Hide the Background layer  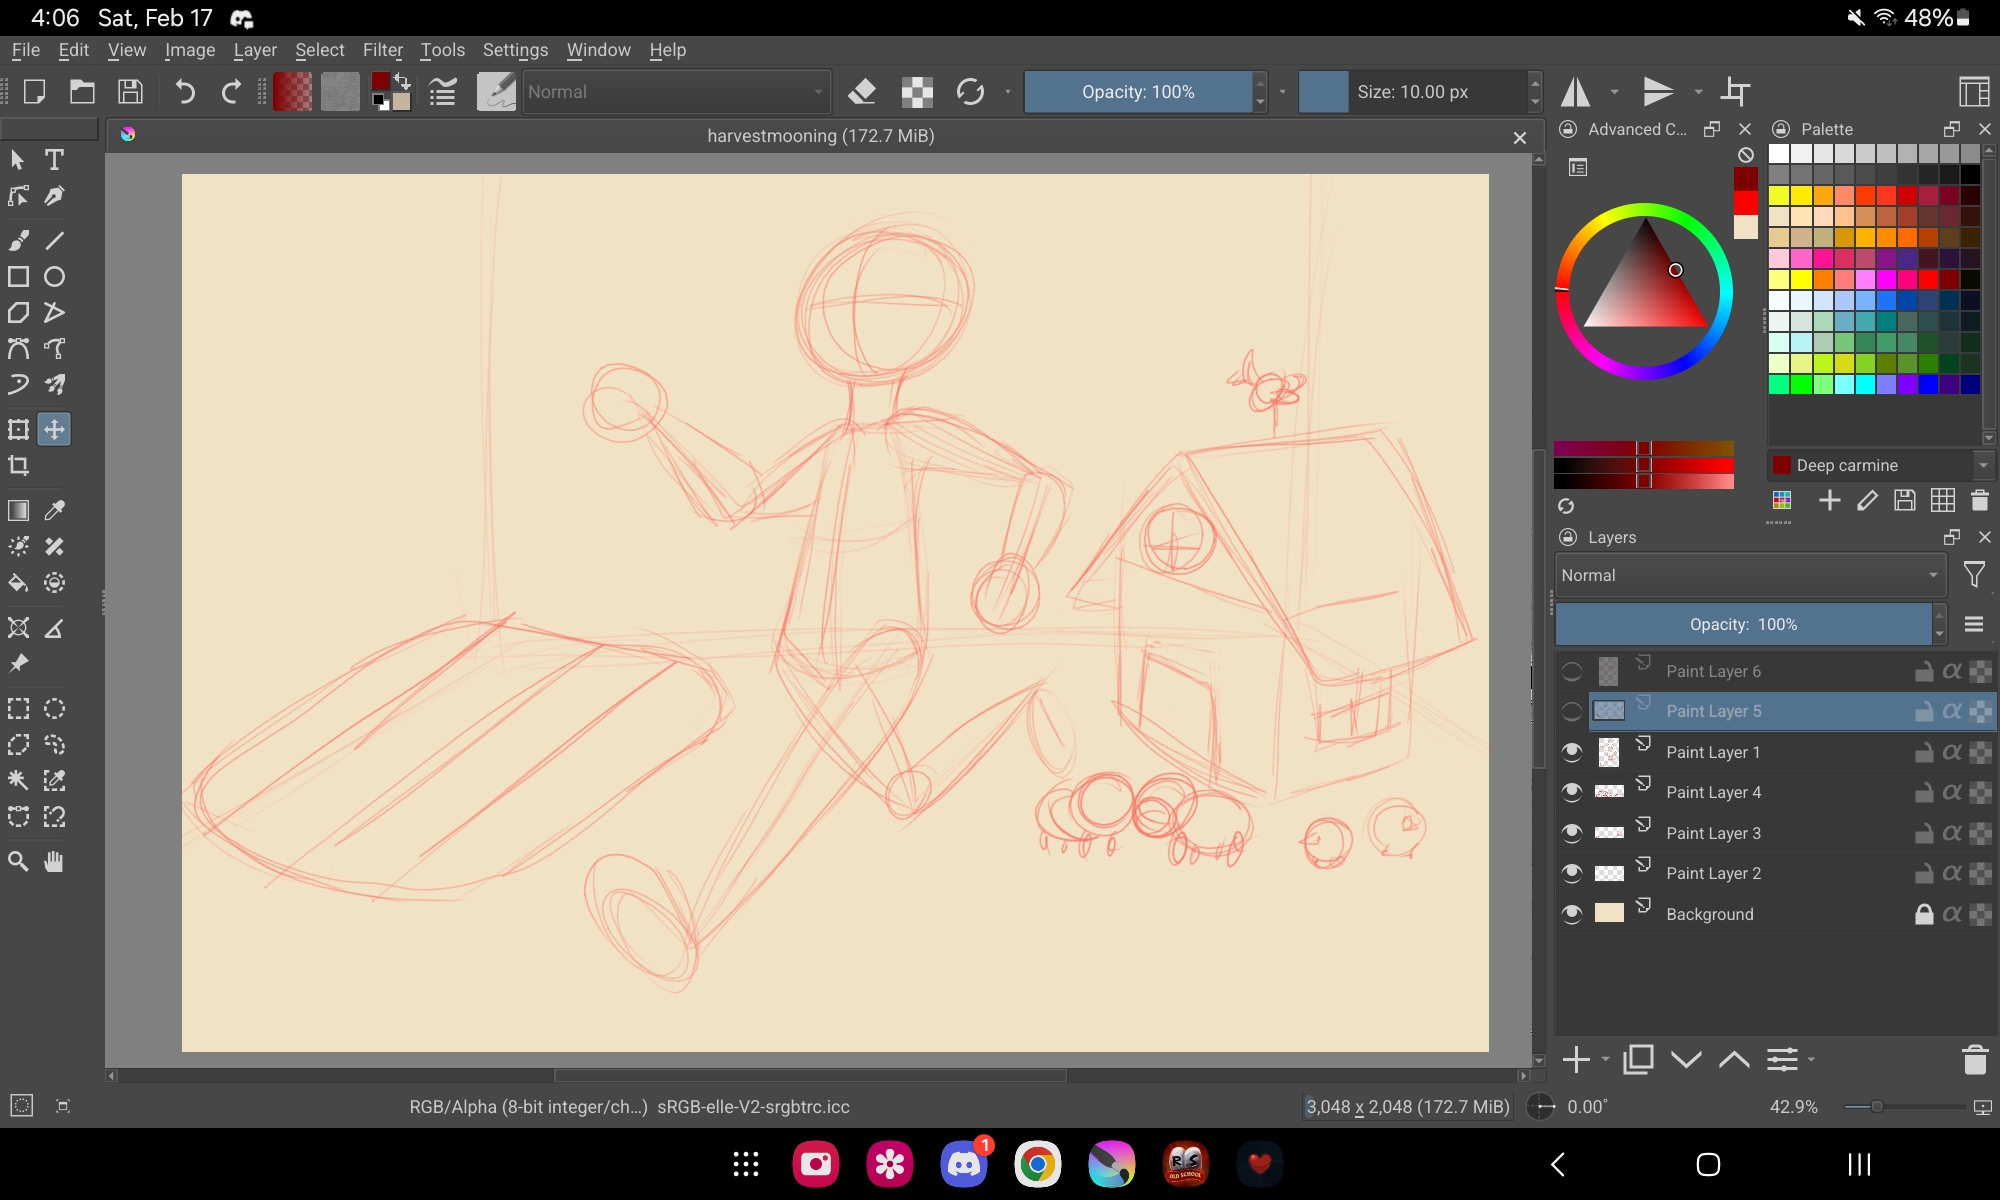pyautogui.click(x=1572, y=914)
